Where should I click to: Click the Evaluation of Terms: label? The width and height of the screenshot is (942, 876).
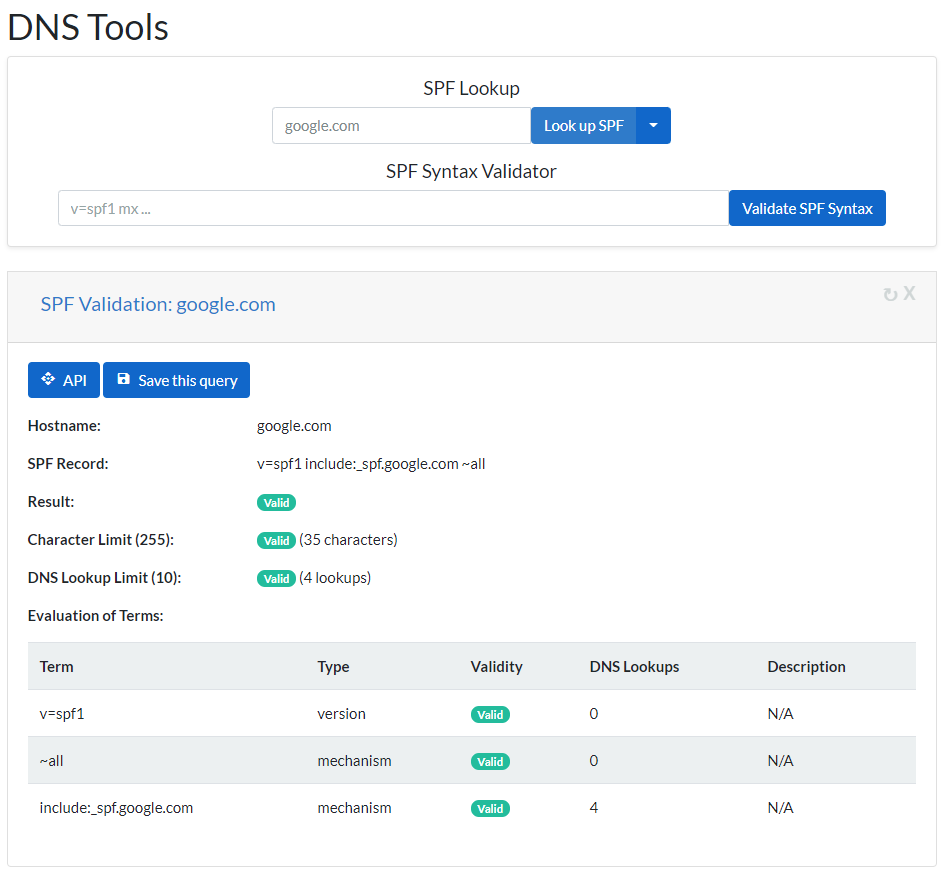point(96,616)
